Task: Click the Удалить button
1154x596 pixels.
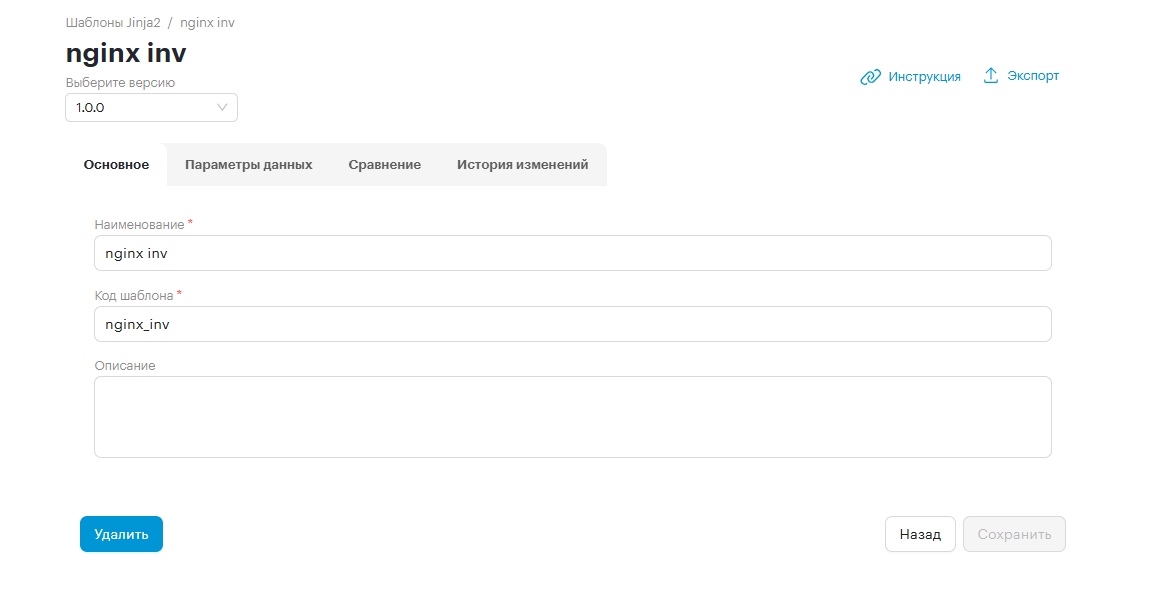Action: click(121, 534)
